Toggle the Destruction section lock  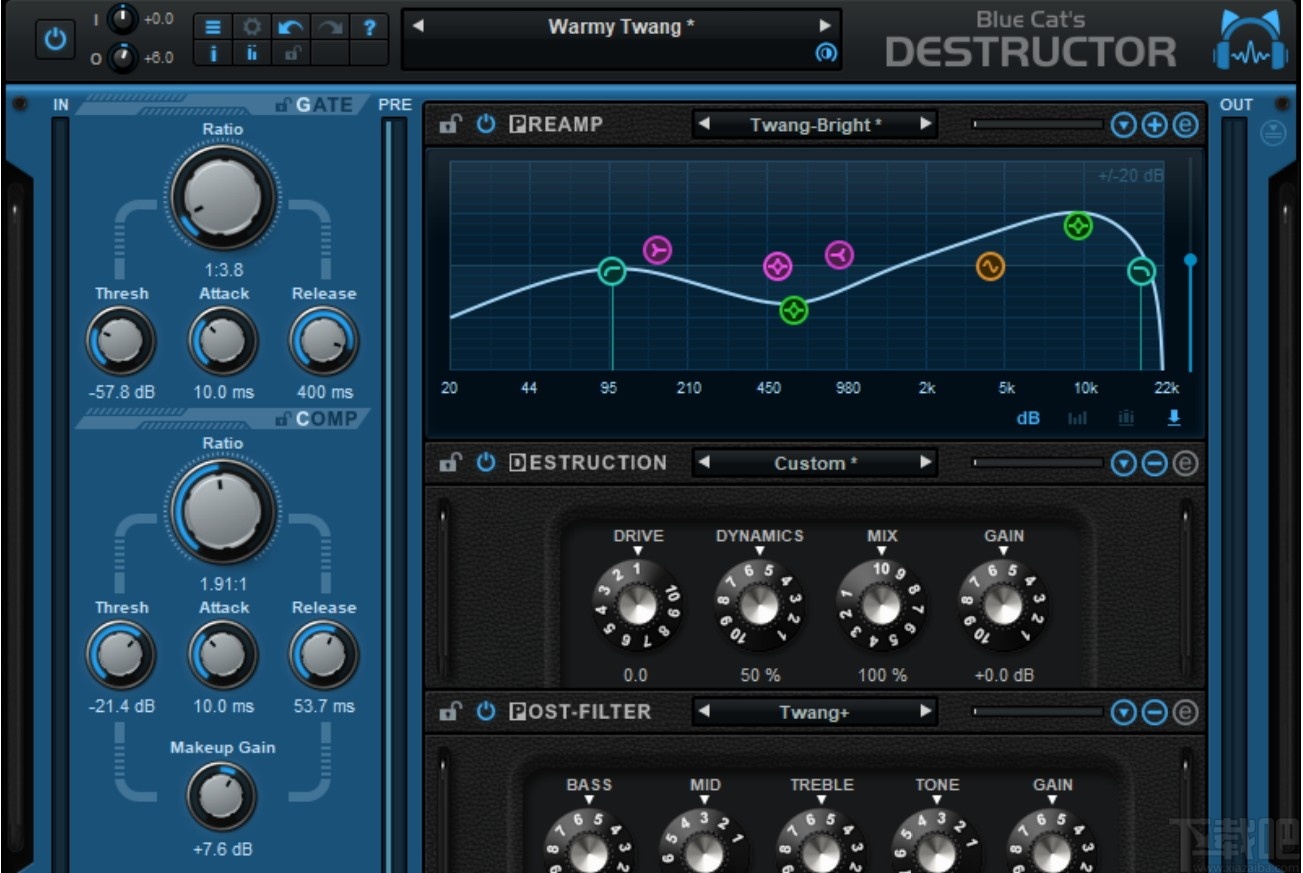451,463
